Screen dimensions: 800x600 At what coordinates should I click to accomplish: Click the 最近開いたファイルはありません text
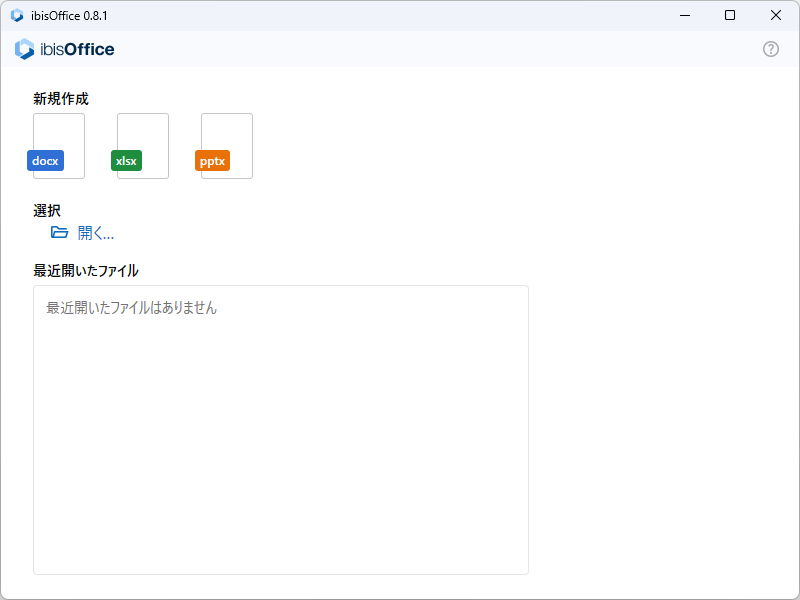click(x=132, y=308)
